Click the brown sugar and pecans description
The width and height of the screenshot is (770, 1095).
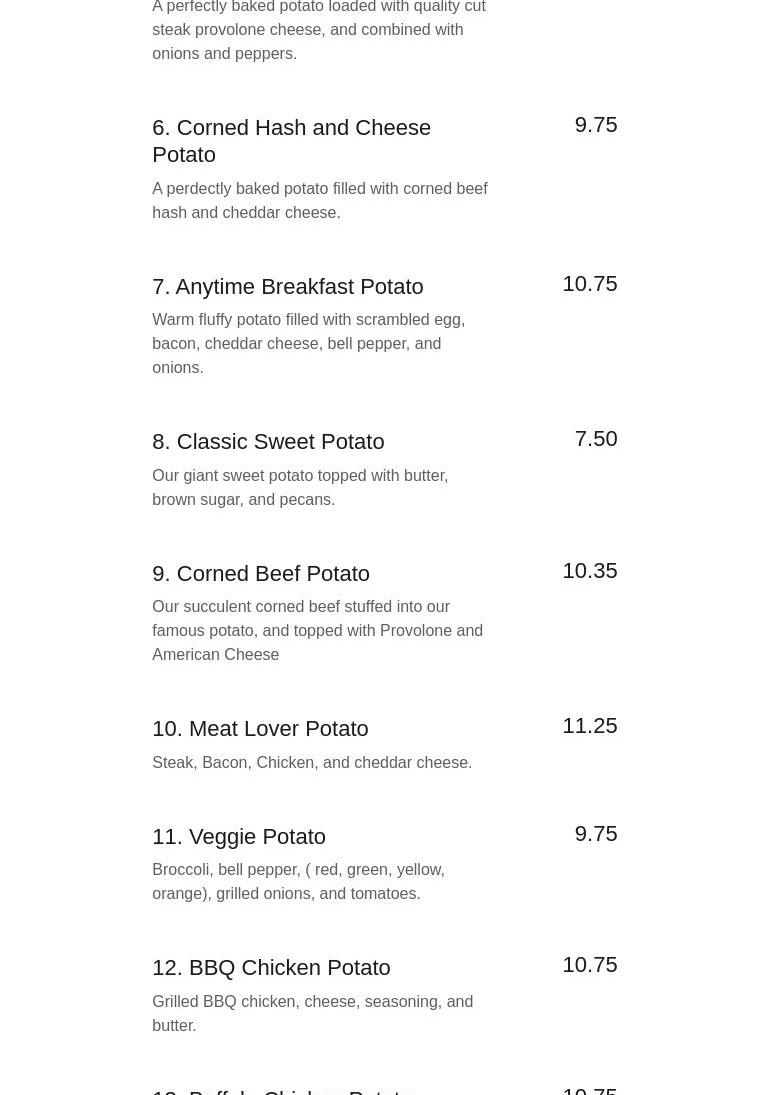300,488
